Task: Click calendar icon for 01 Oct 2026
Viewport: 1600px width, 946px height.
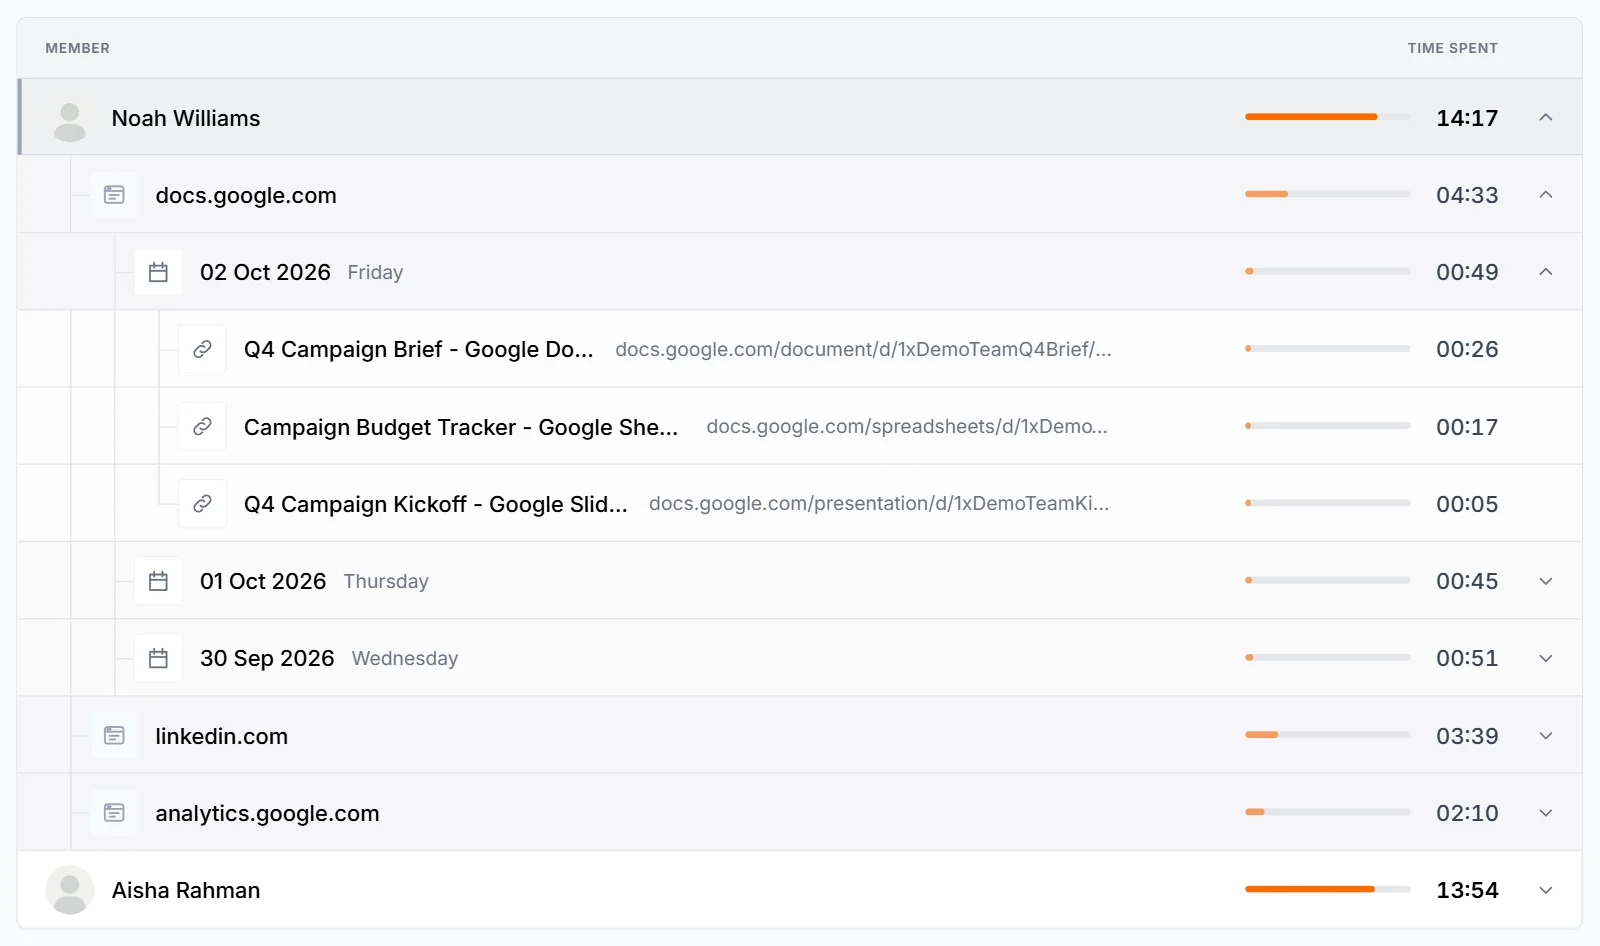Action: click(x=158, y=581)
